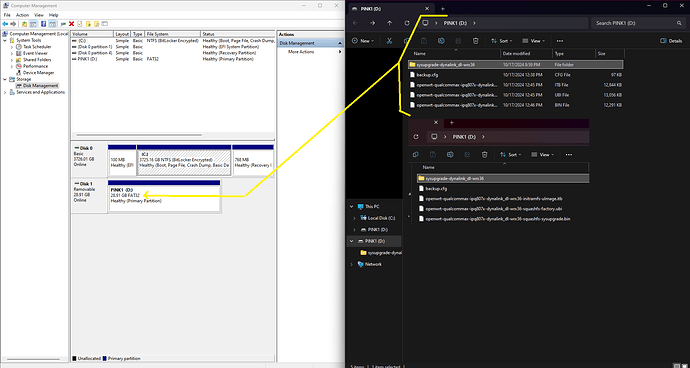This screenshot has height=368, width=690.
Task: Sort by the Volume column header
Action: click(92, 34)
